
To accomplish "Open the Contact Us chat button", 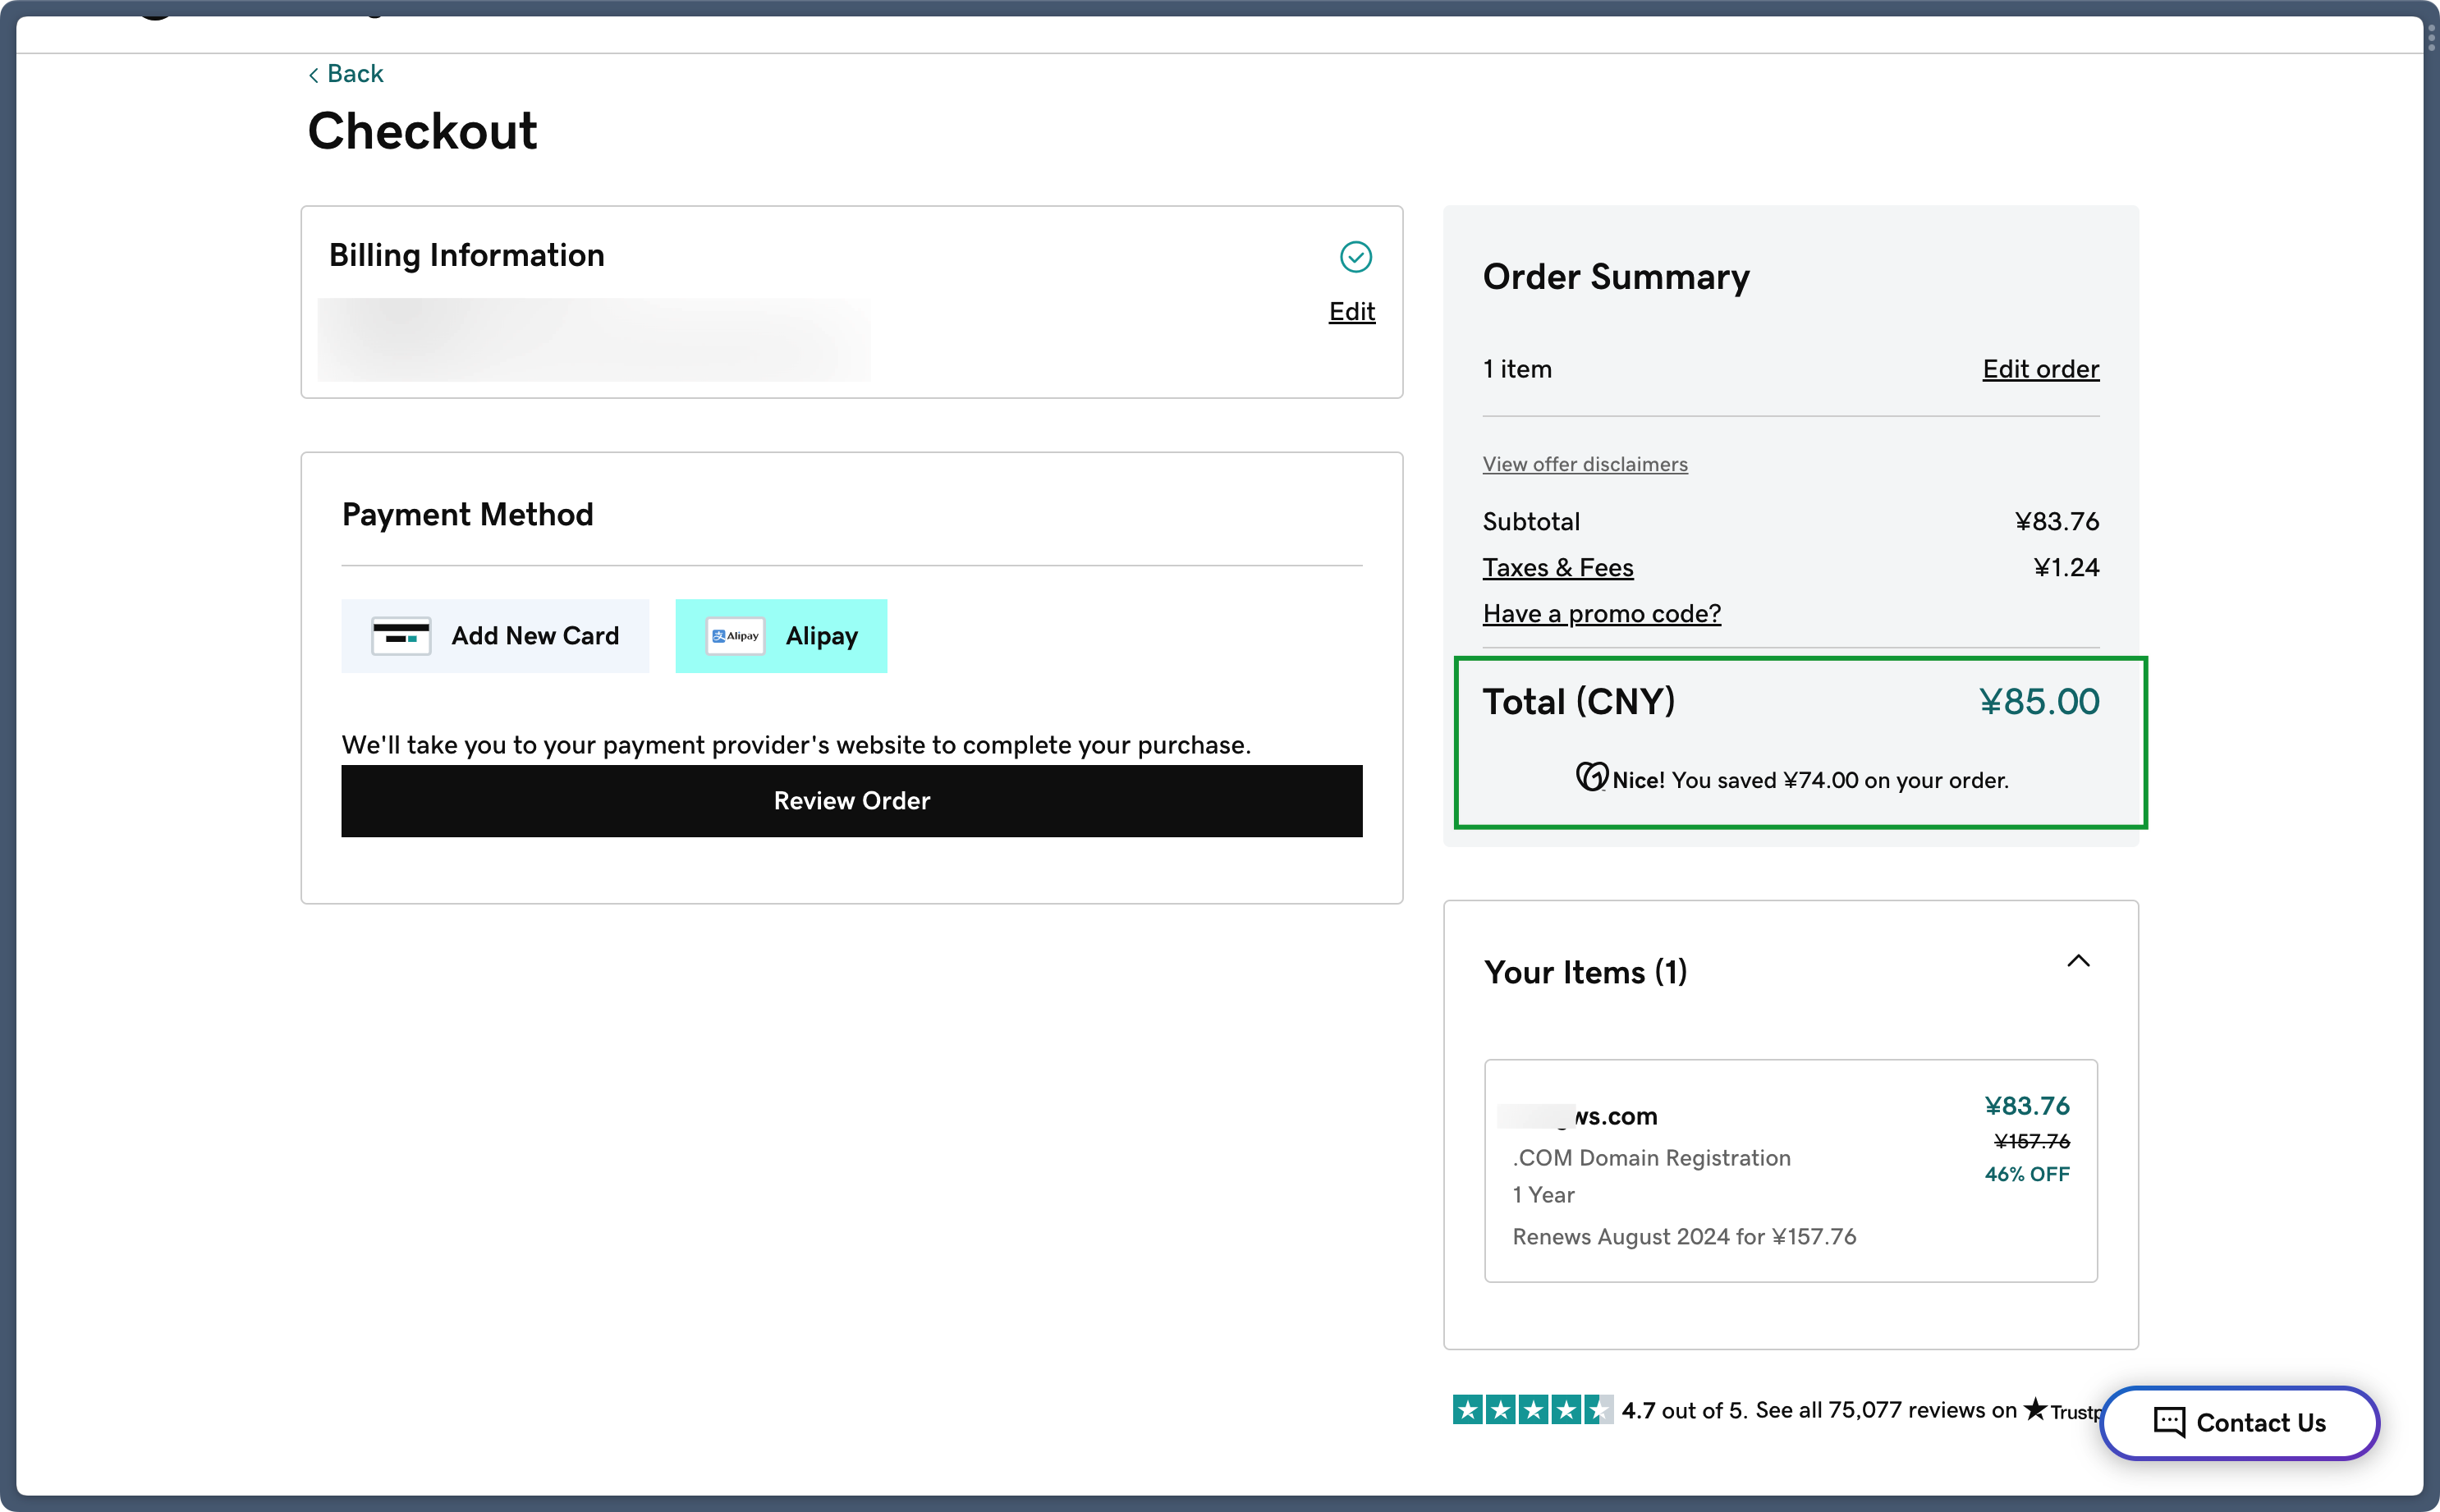I will coord(2239,1422).
